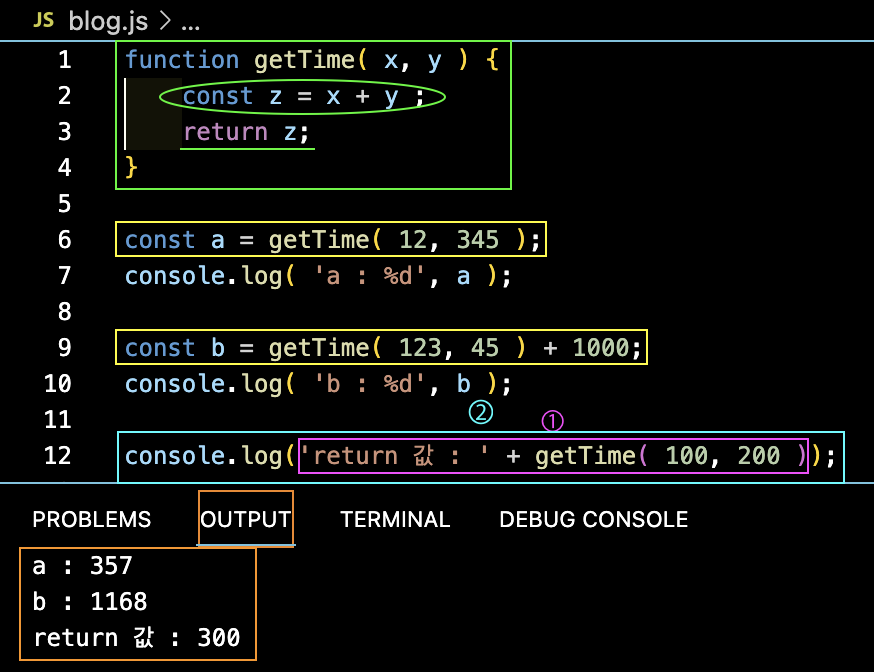The height and width of the screenshot is (672, 874).
Task: Click the 'b : %d' string literal
Action: [369, 384]
